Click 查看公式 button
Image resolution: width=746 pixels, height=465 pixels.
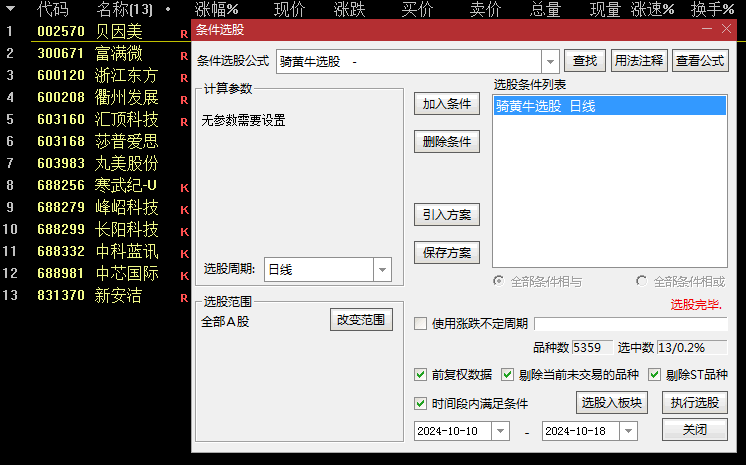coord(700,61)
